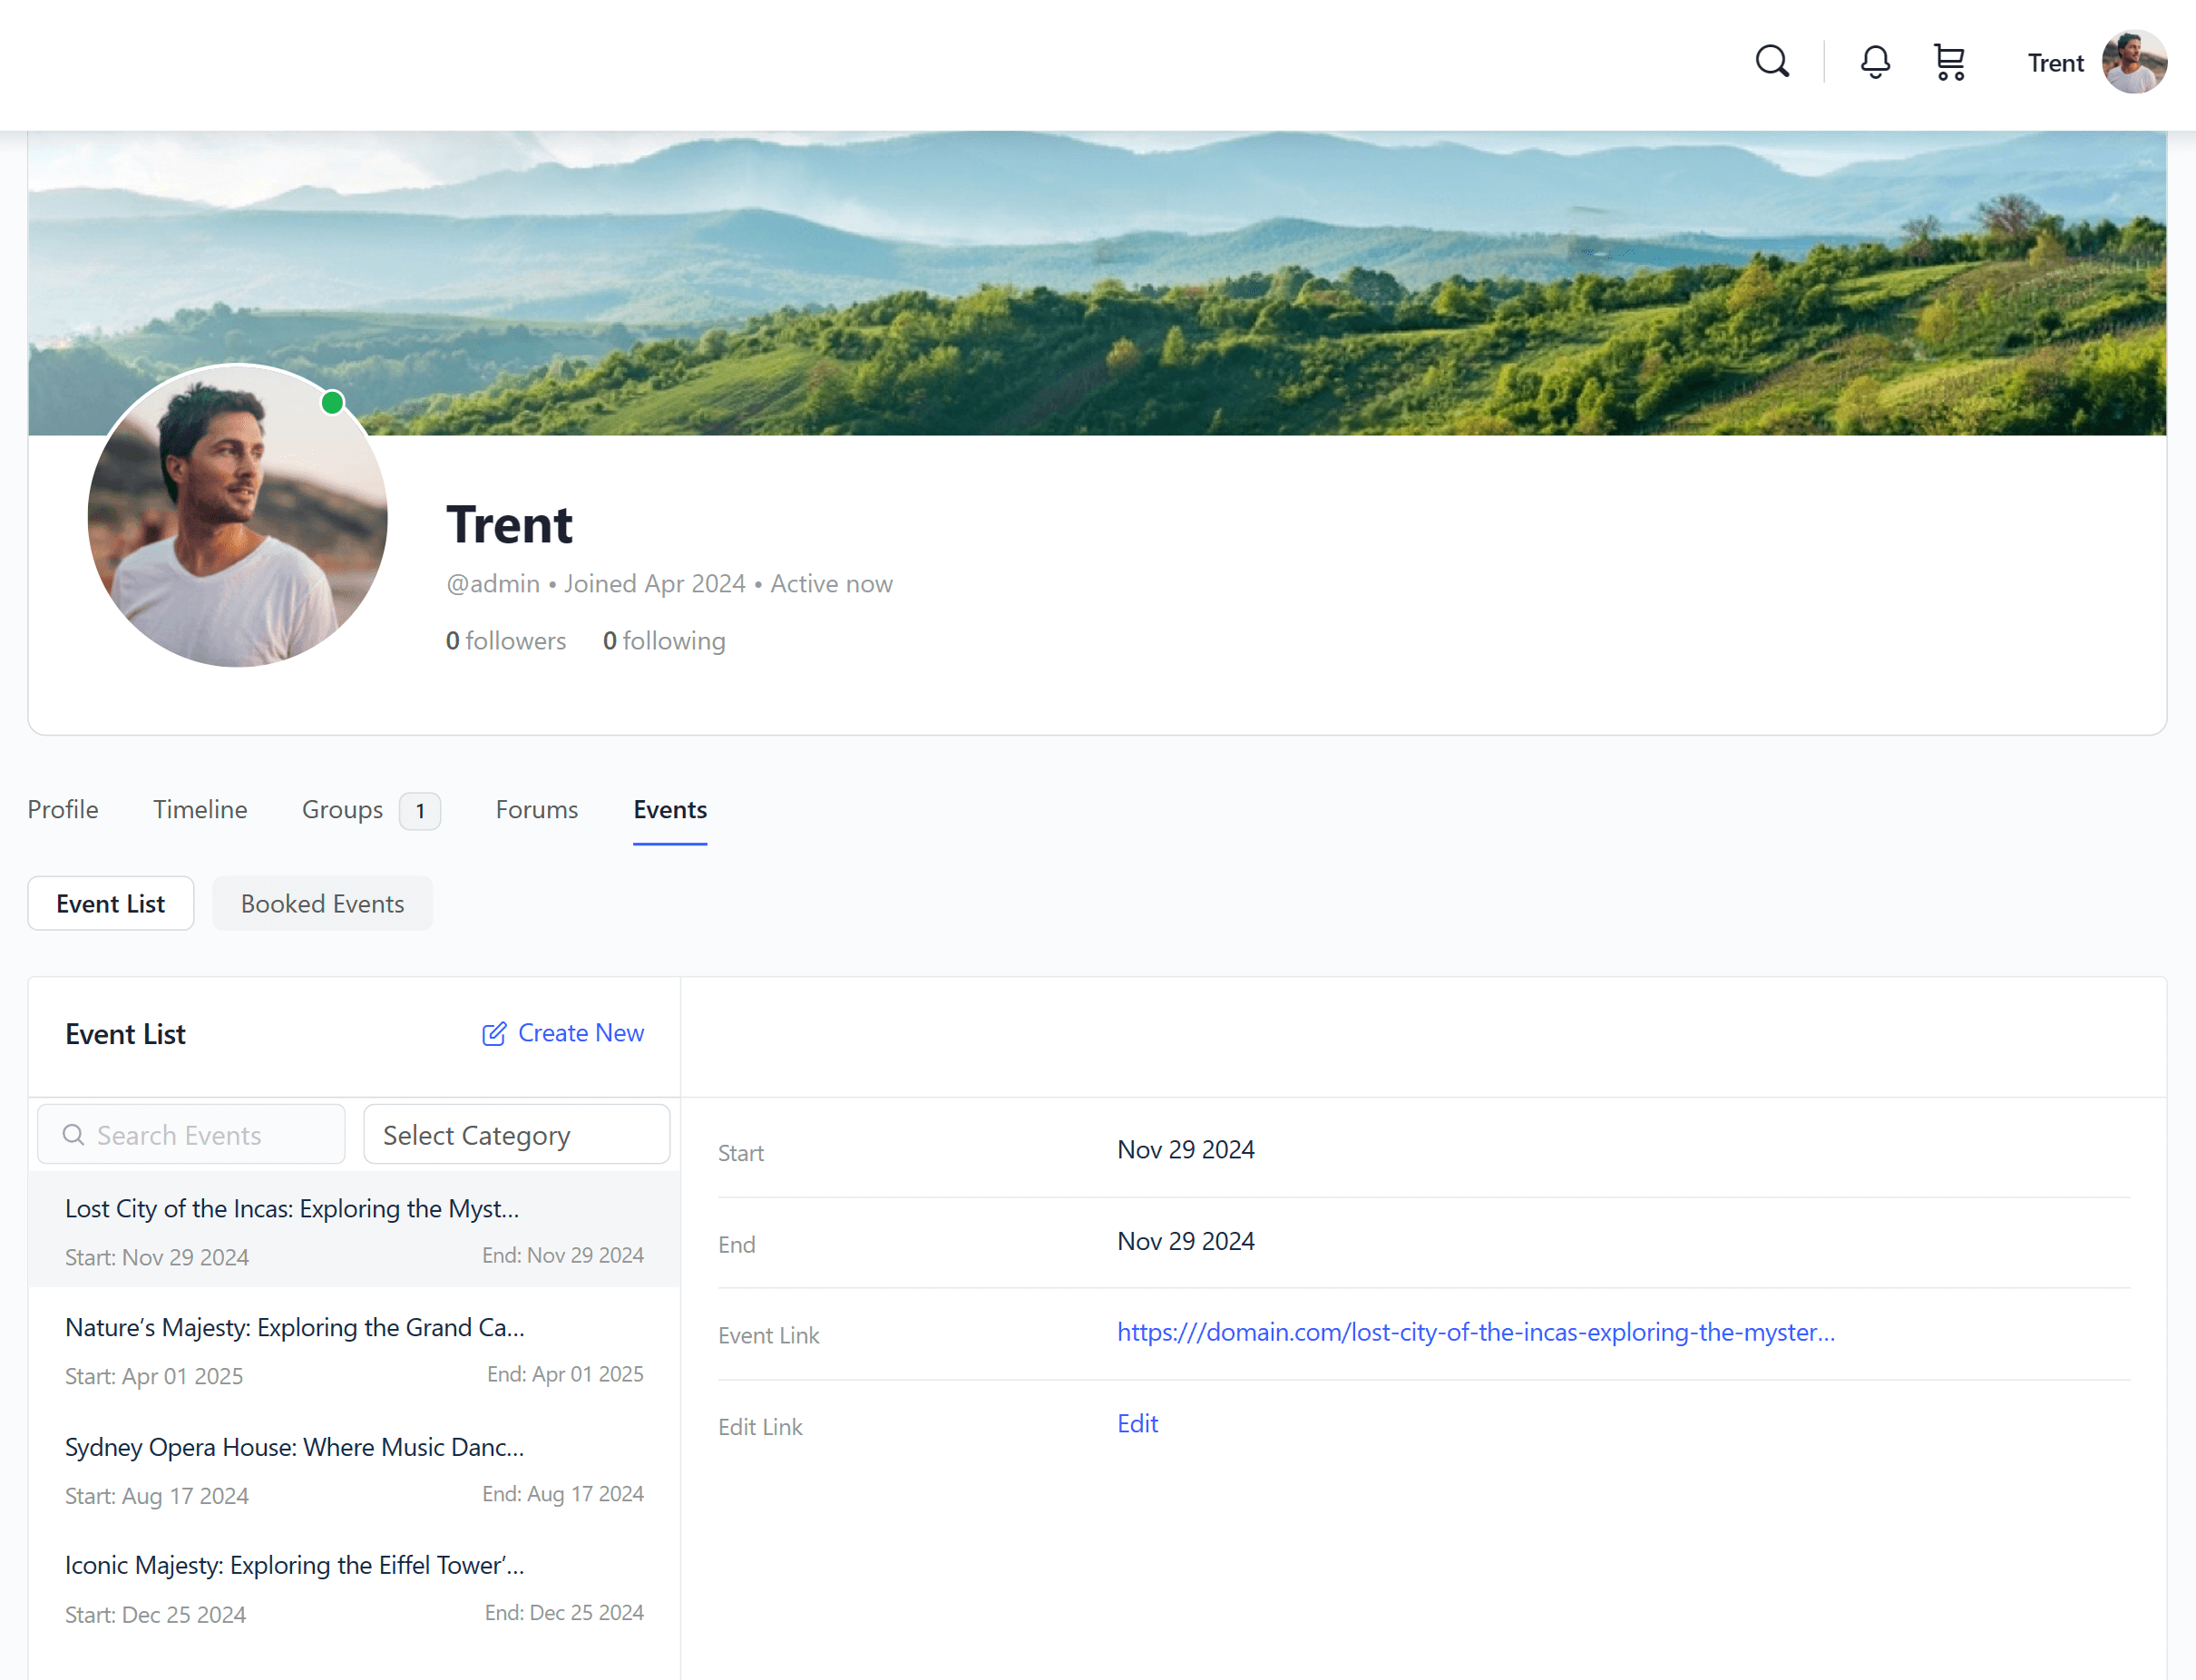2196x1680 pixels.
Task: Click magnifier icon in Search Events box
Action: pyautogui.click(x=73, y=1135)
